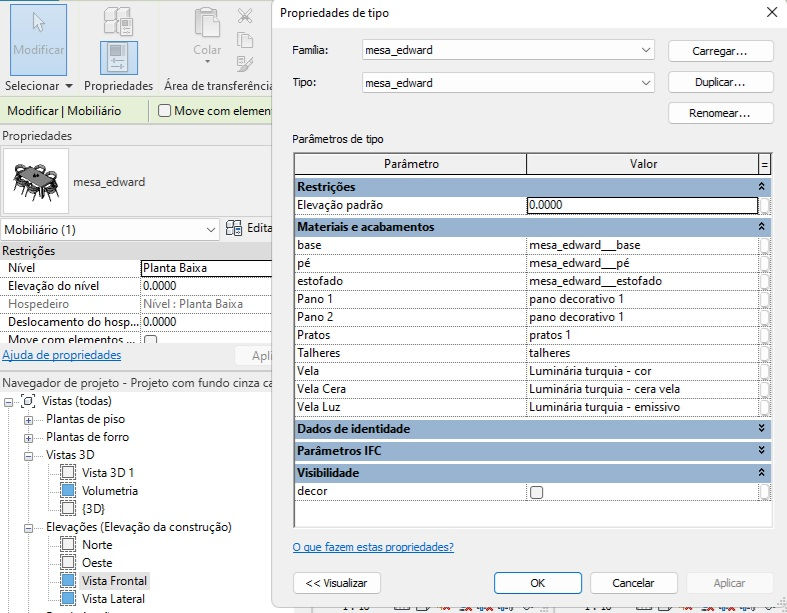Select the Modificar arrow tool
Viewport: 787px width, 613px height.
pyautogui.click(x=38, y=40)
